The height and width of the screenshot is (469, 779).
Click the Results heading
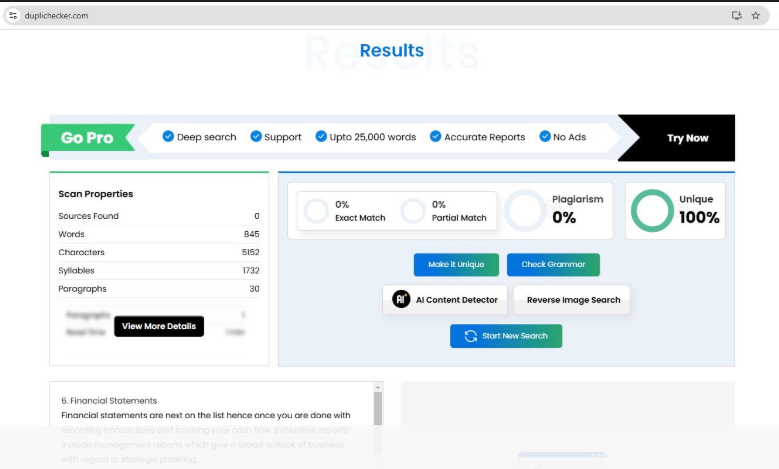pos(391,50)
